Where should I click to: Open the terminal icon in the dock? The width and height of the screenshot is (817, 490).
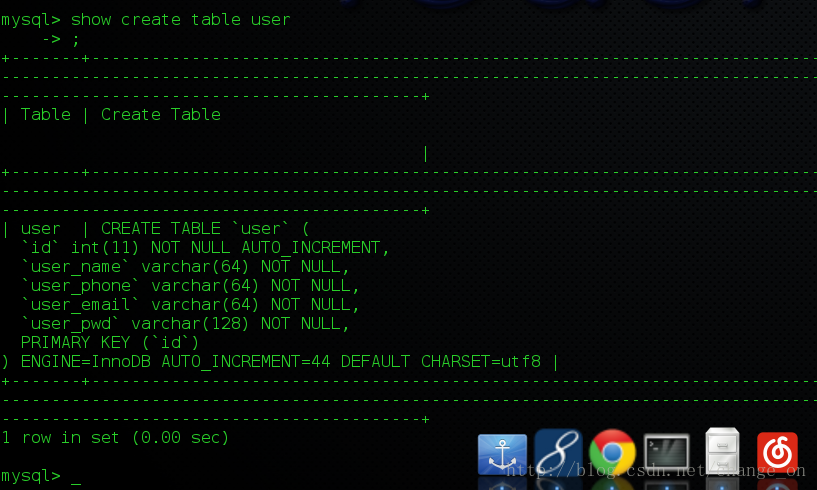point(666,452)
